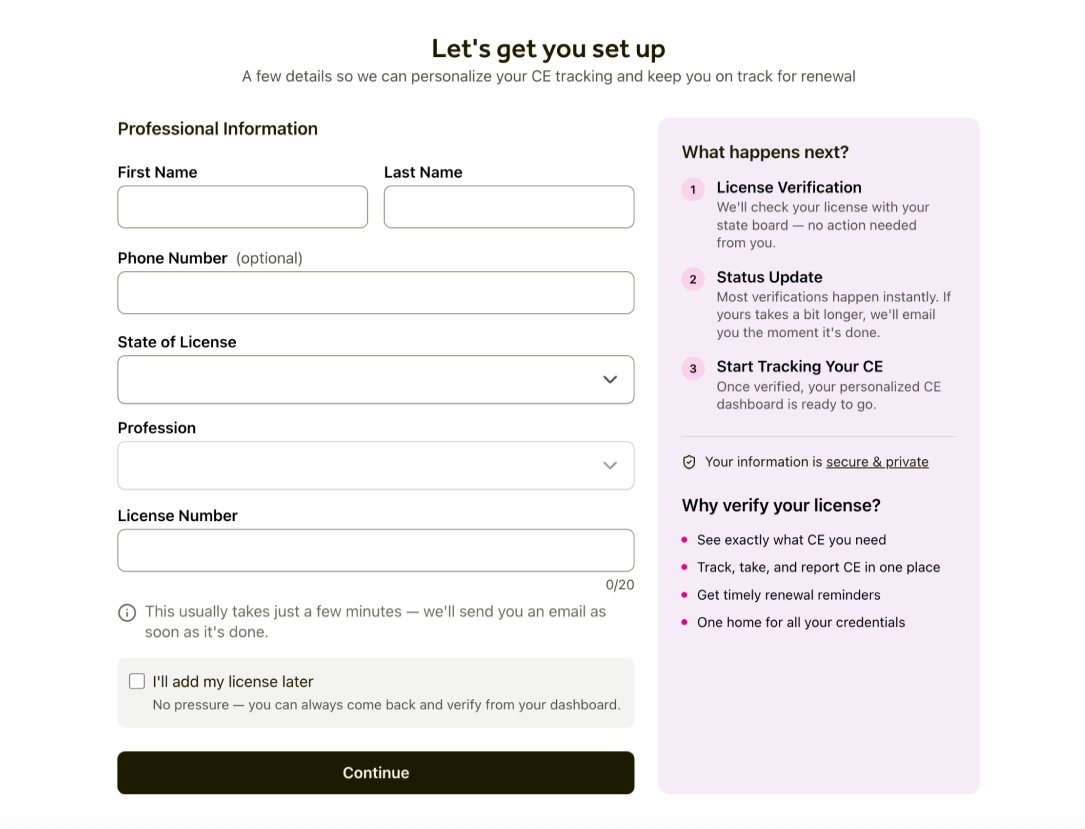
Task: Click the State of License chevron arrow
Action: pos(610,380)
